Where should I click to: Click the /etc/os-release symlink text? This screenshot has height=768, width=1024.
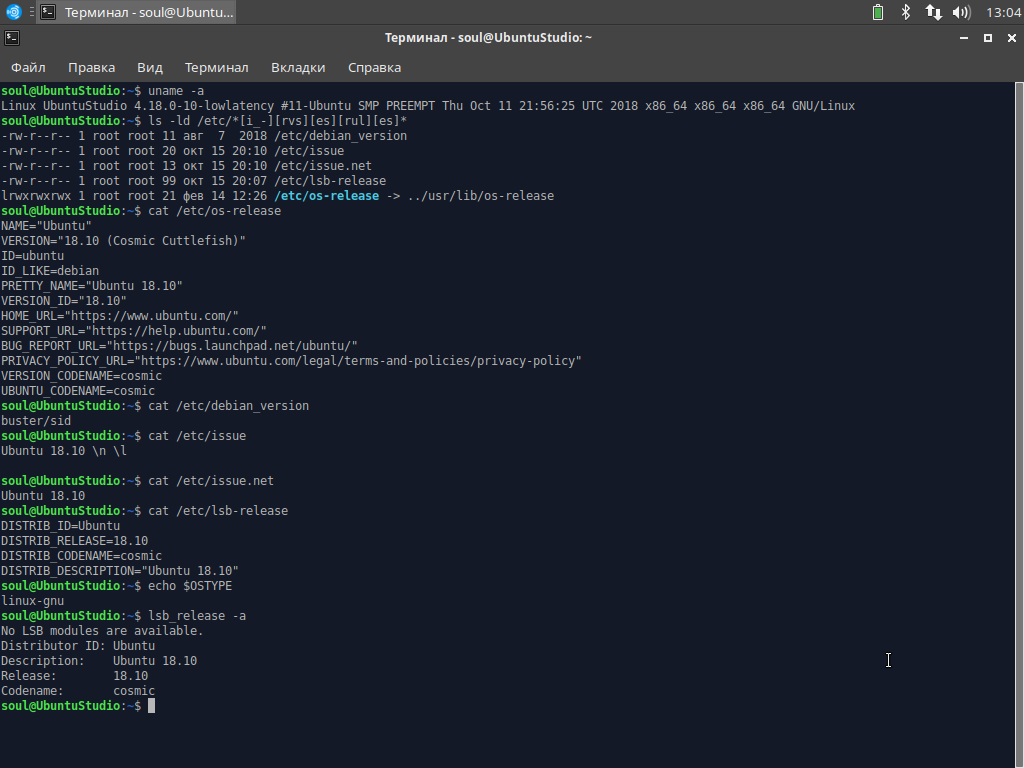coord(327,196)
